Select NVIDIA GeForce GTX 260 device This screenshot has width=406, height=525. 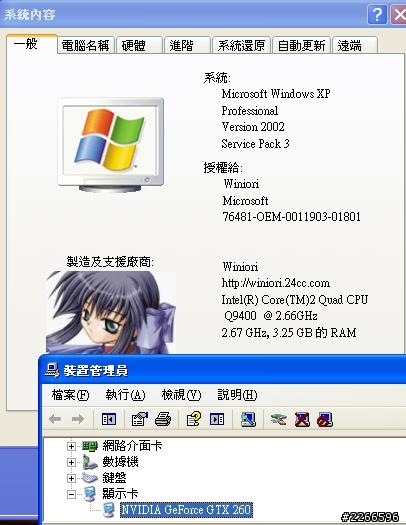pyautogui.click(x=186, y=510)
